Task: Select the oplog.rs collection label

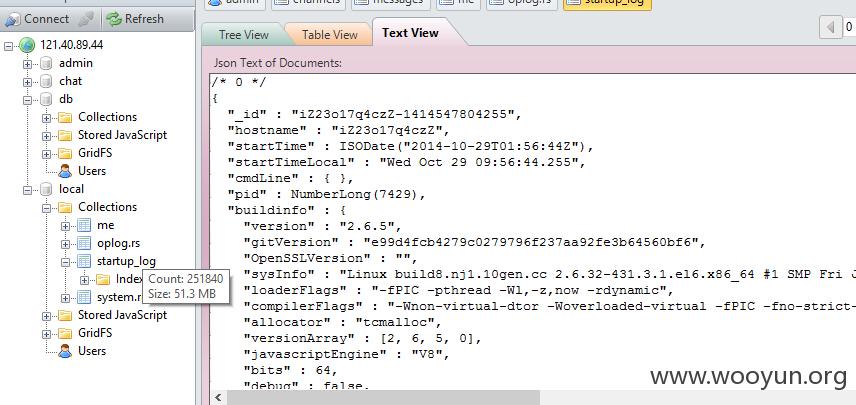Action: tap(118, 243)
